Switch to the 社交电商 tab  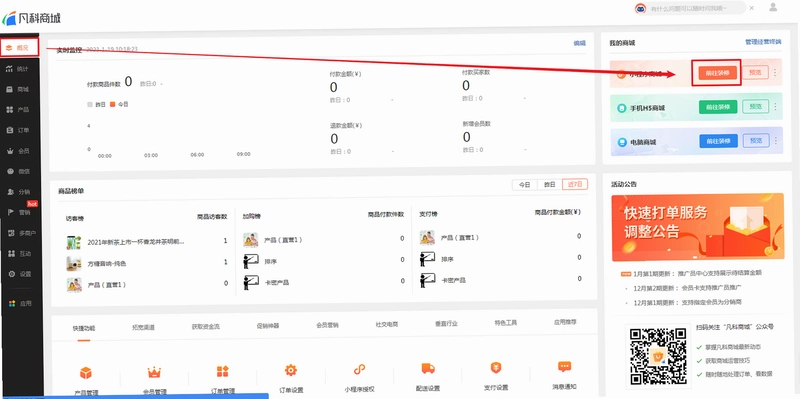click(387, 324)
